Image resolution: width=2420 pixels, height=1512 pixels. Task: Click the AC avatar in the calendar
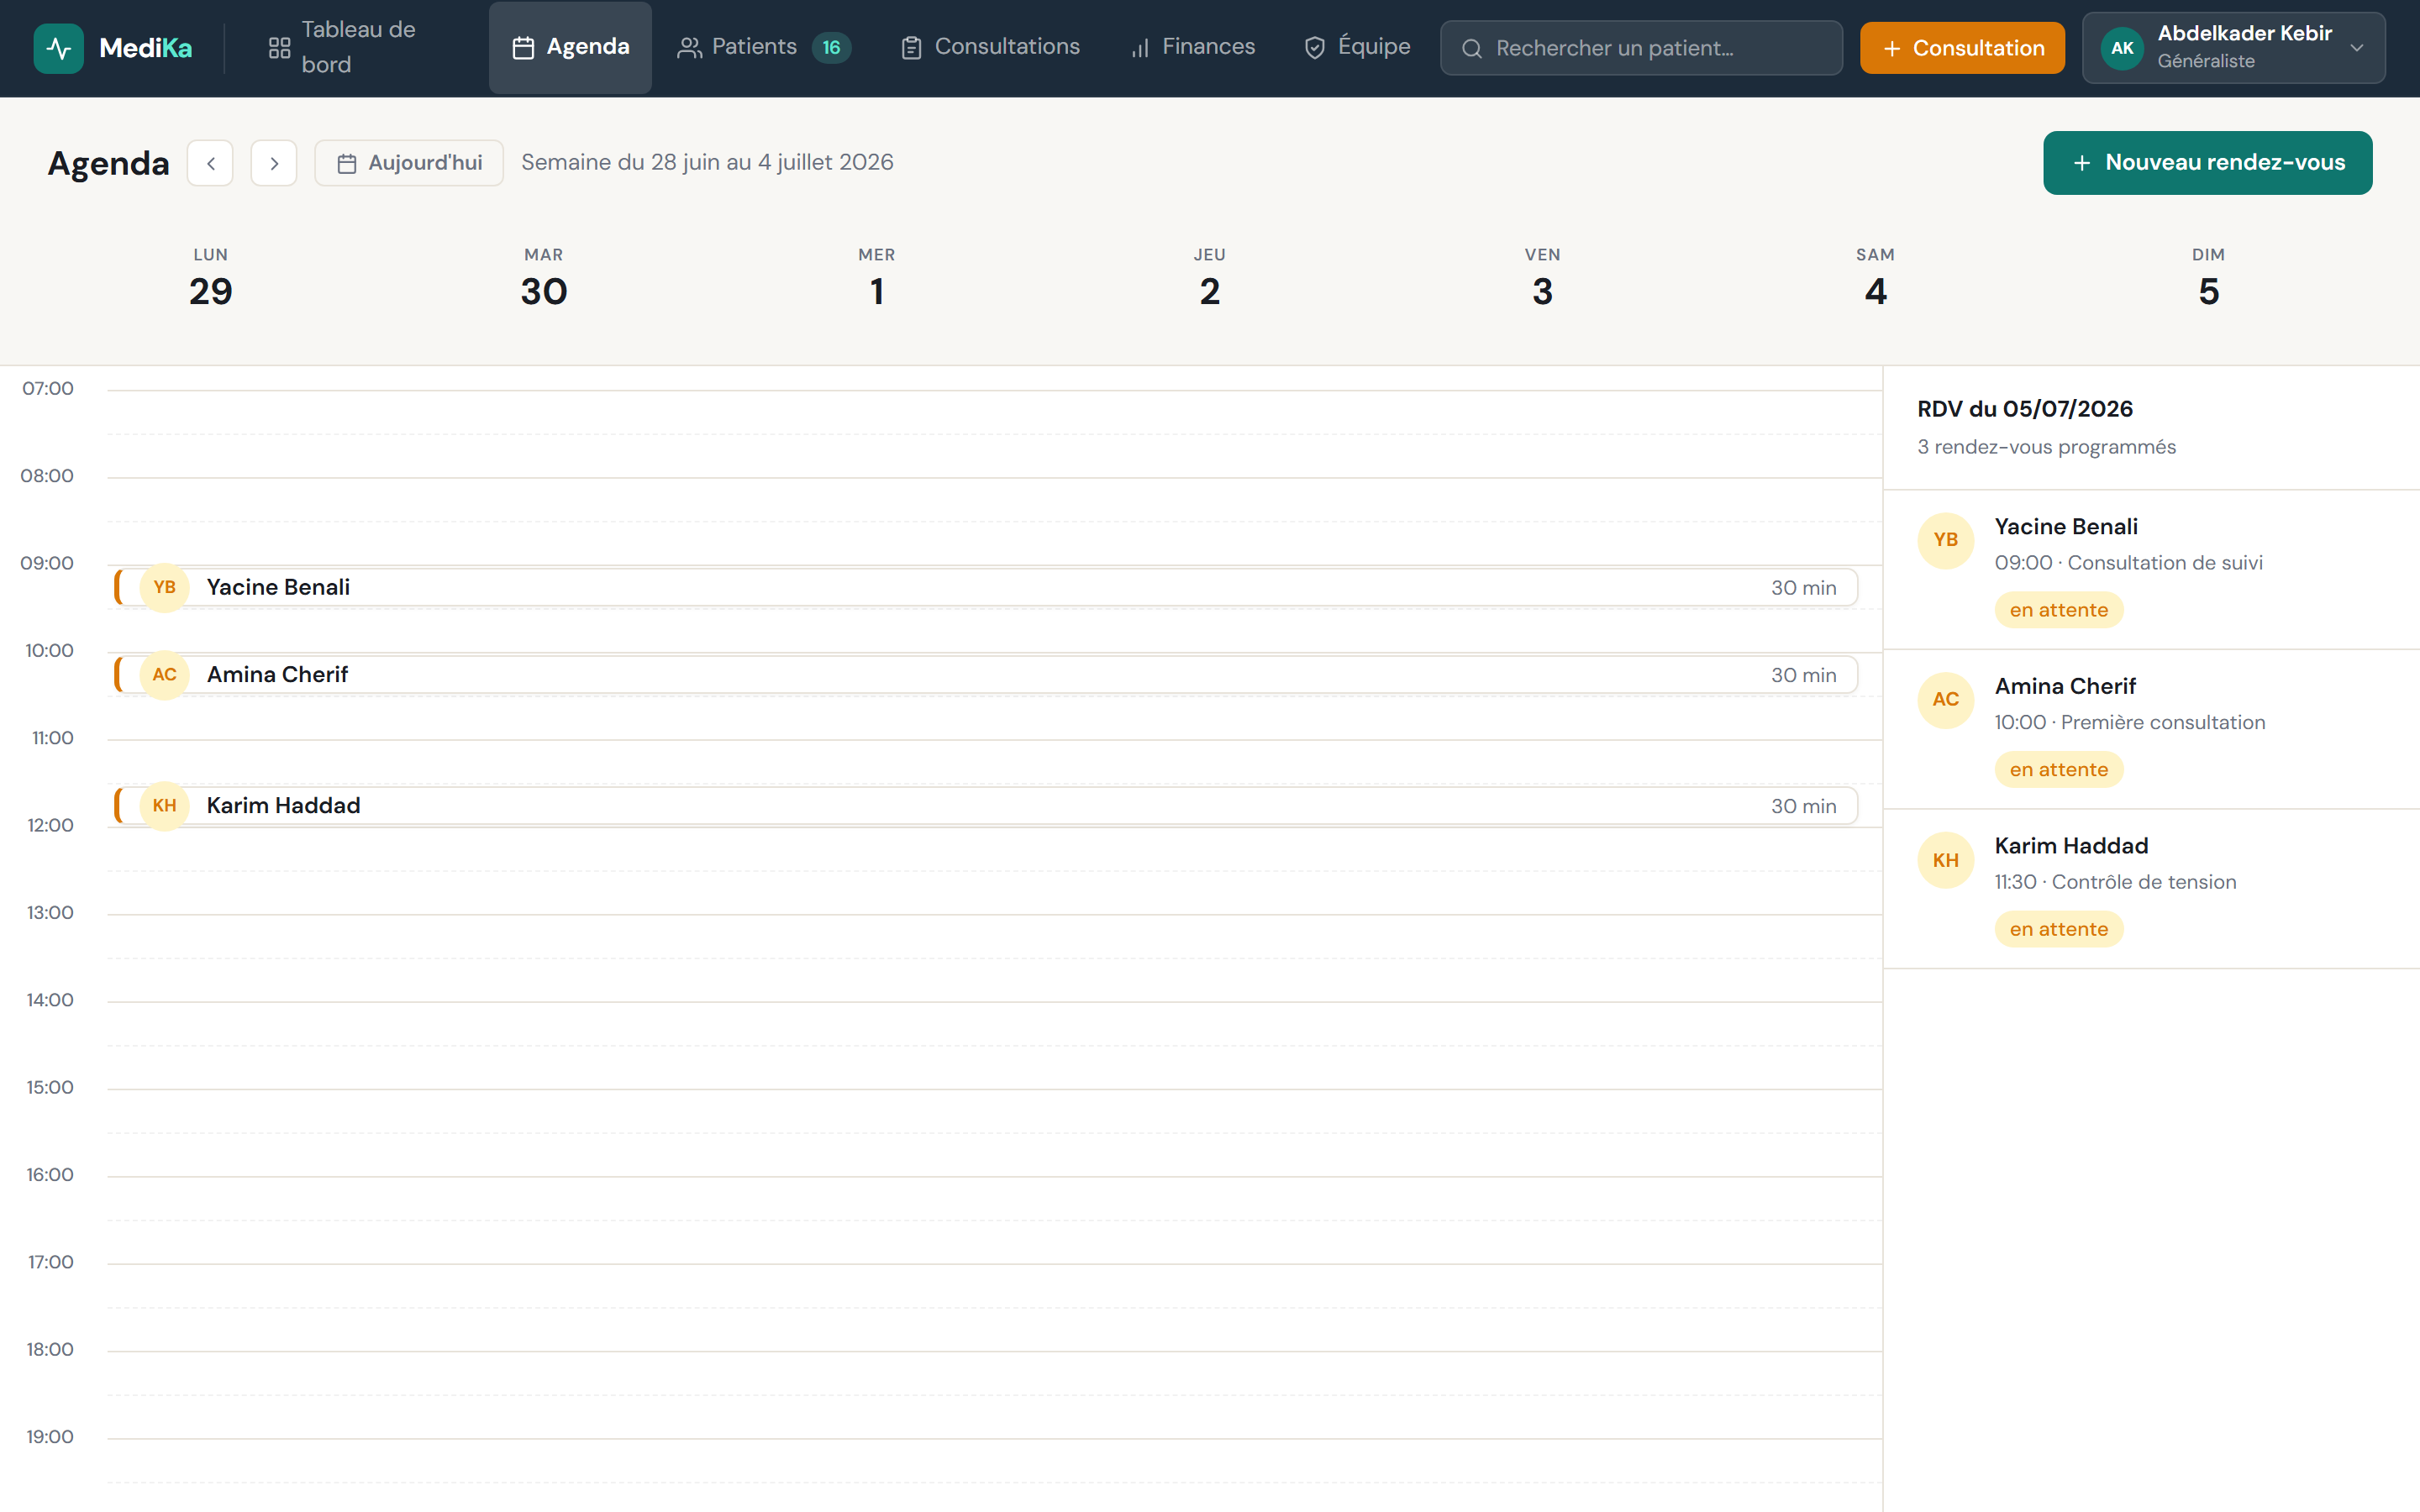tap(164, 675)
